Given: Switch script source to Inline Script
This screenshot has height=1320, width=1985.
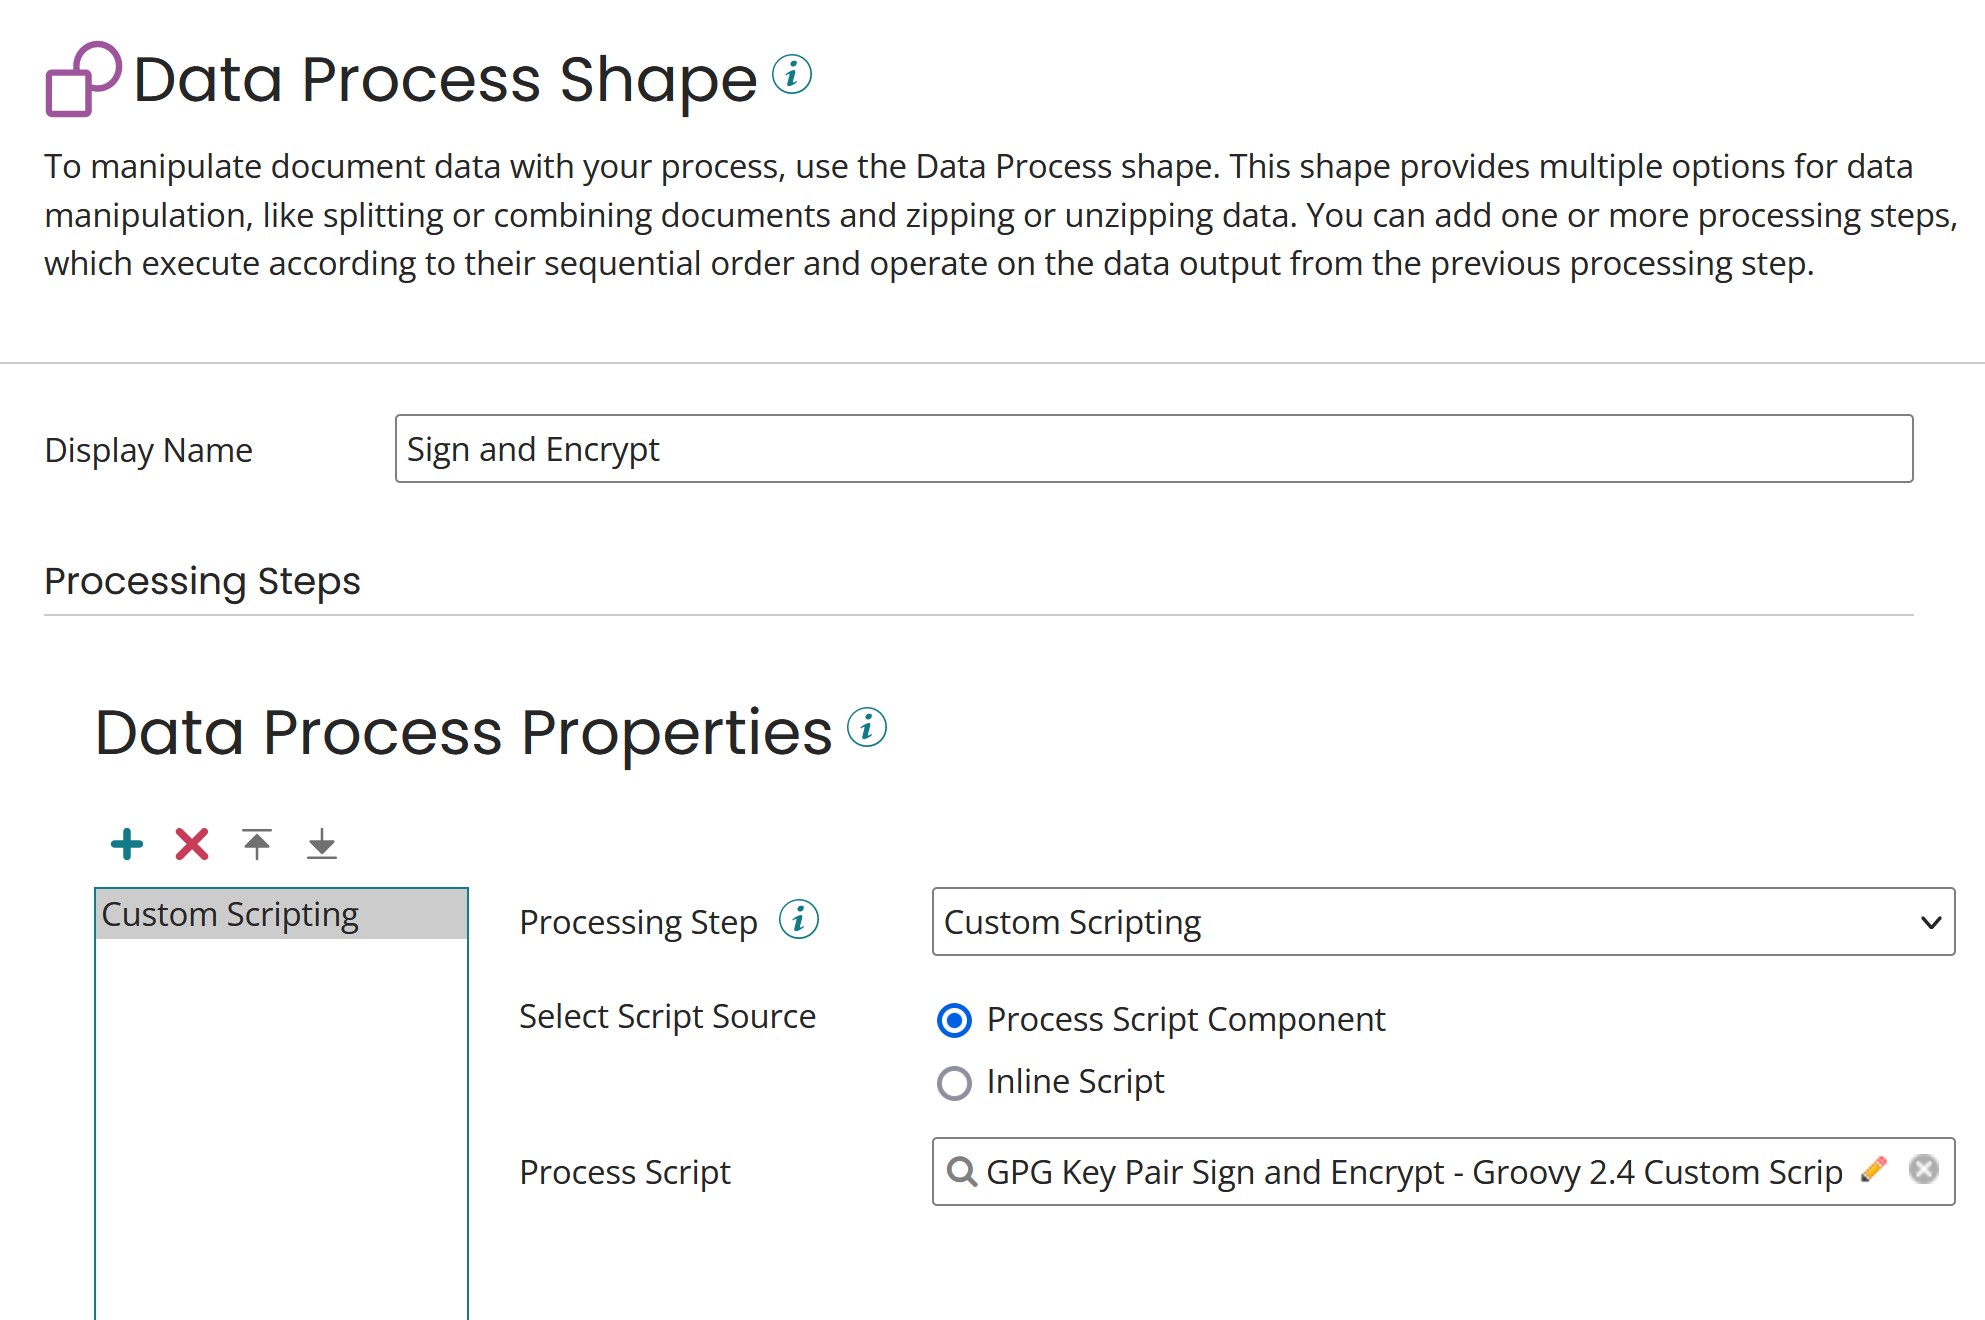Looking at the screenshot, I should tap(954, 1083).
